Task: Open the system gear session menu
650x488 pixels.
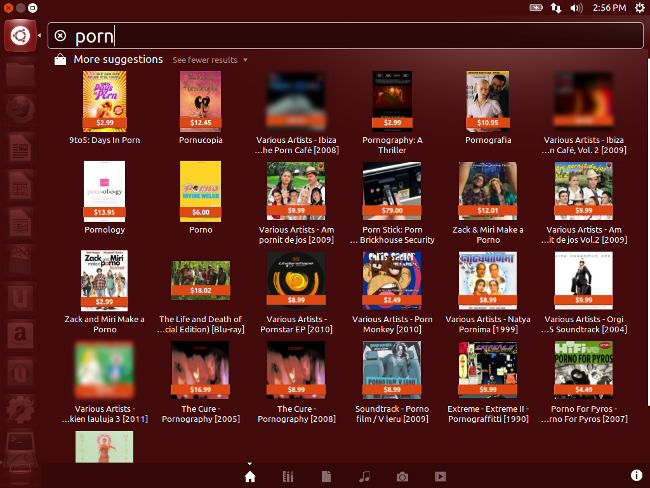Action: (639, 7)
